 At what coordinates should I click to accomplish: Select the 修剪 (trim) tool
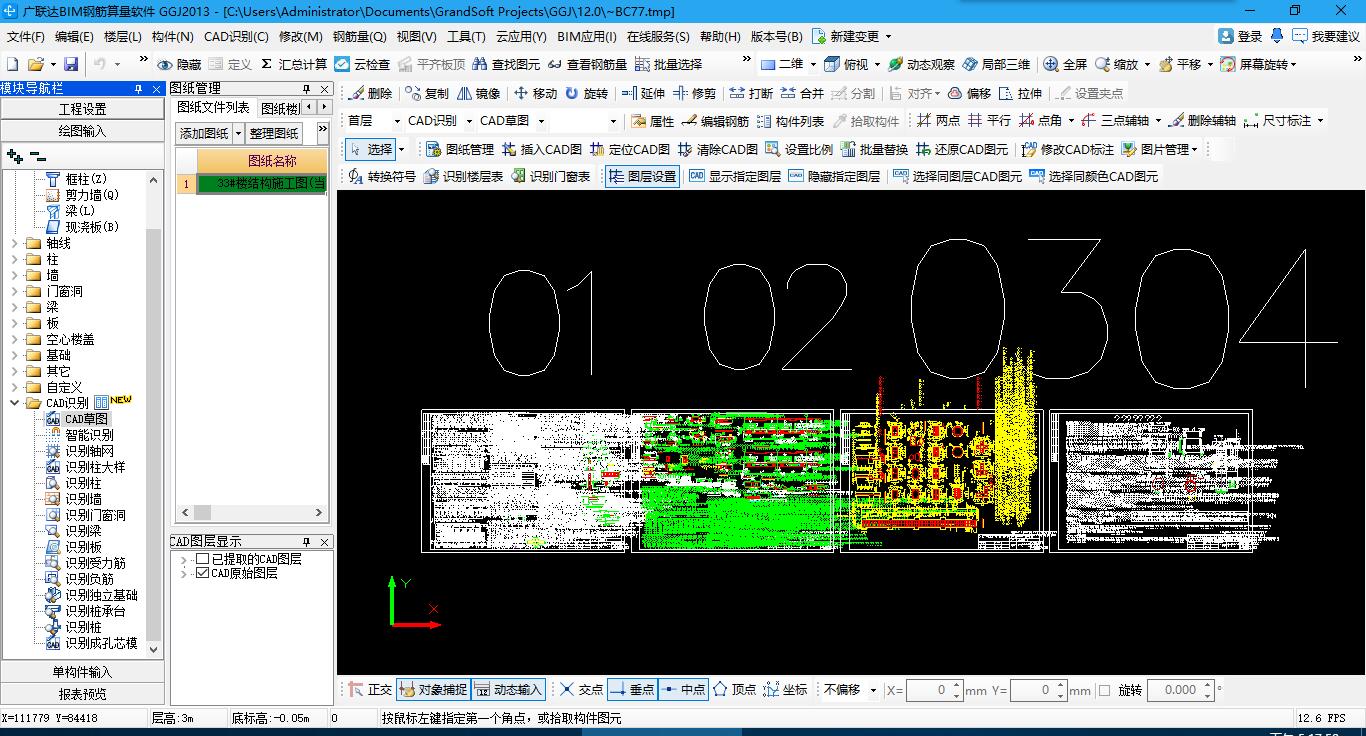coord(694,93)
